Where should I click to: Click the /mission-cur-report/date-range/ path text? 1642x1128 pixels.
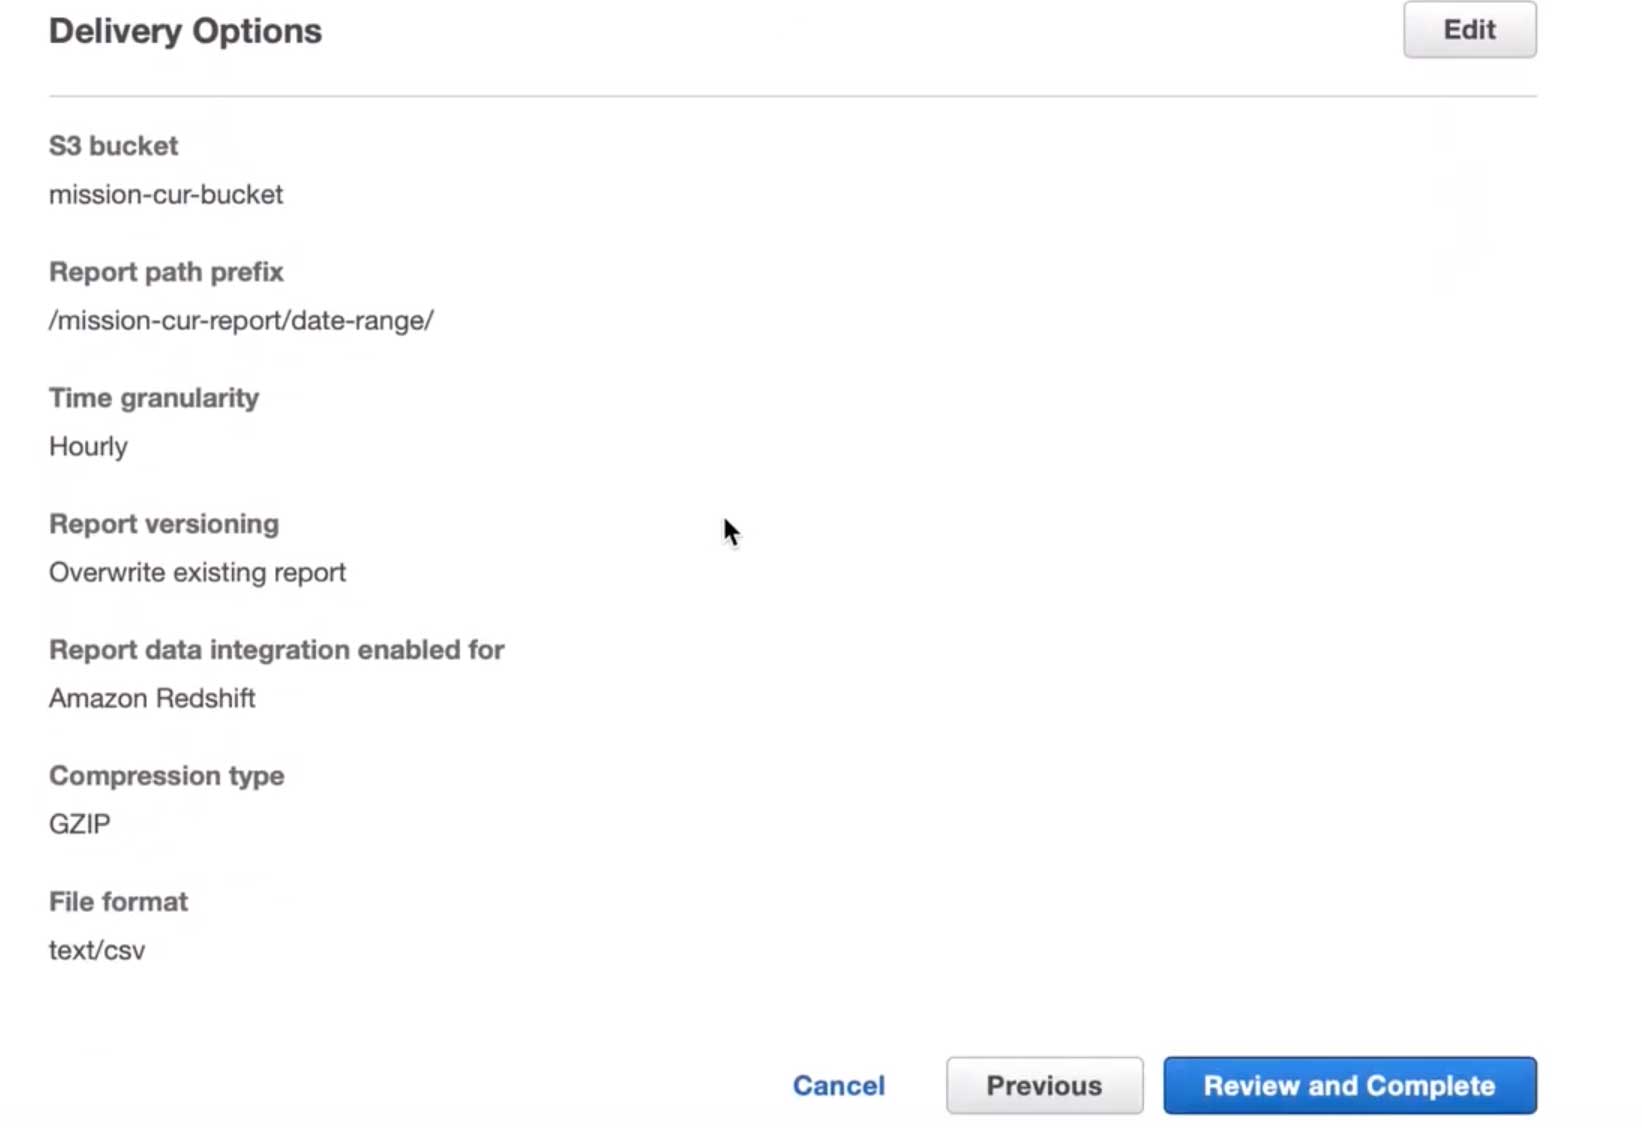pyautogui.click(x=241, y=320)
